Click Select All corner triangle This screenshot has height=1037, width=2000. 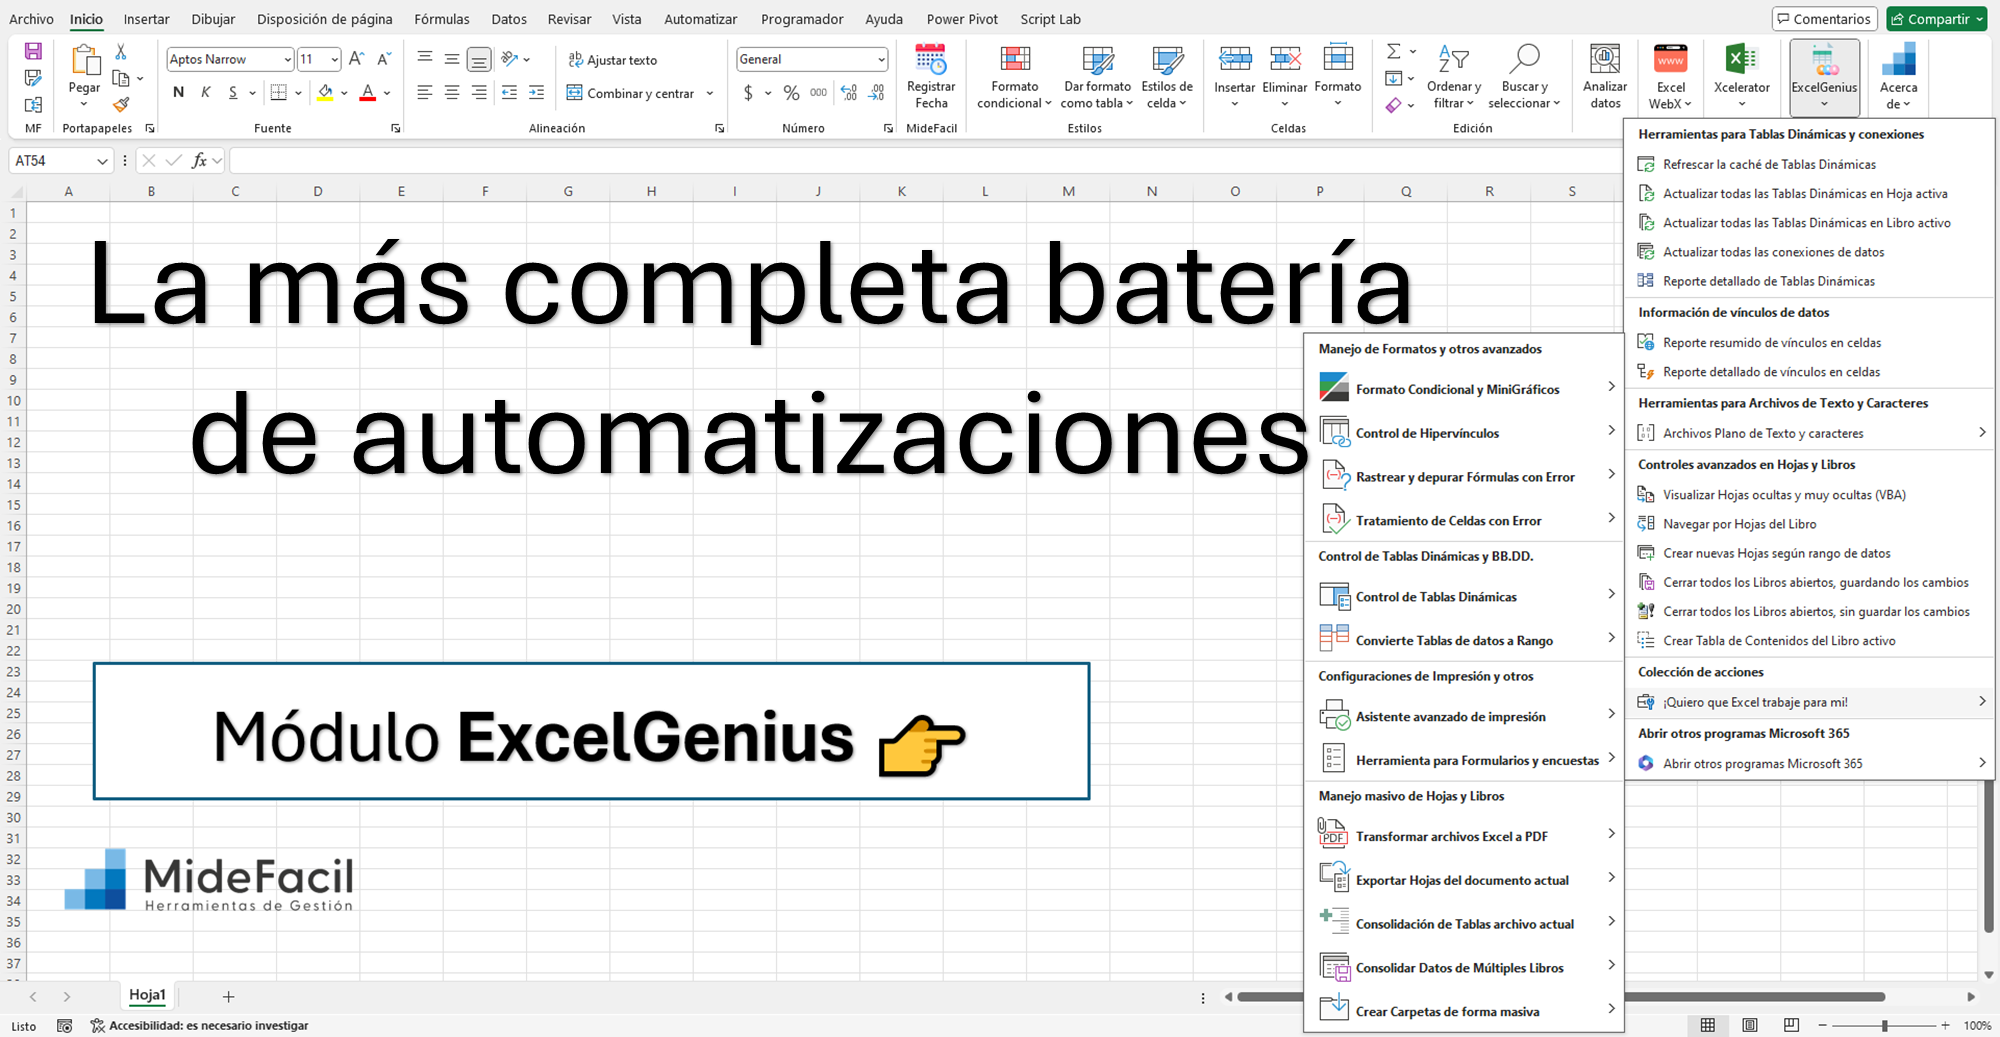click(x=16, y=191)
